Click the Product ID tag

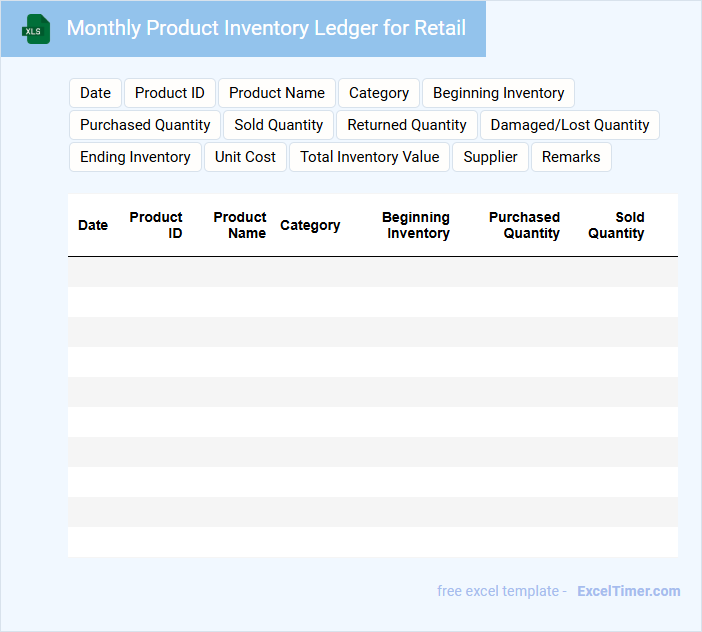coord(170,93)
